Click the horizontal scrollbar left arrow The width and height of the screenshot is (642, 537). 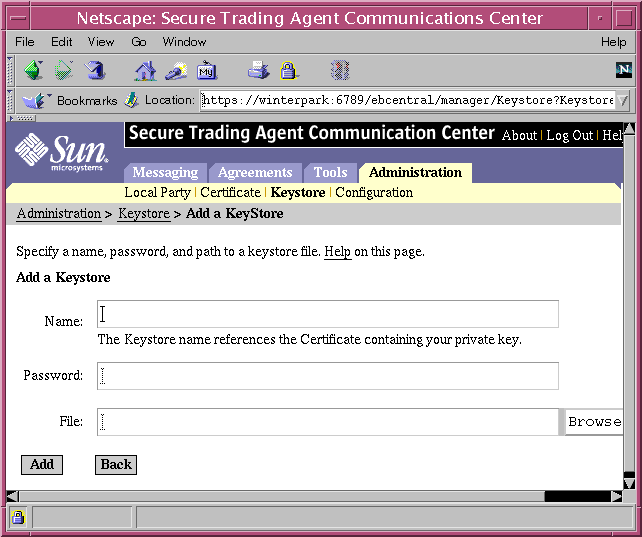click(12, 496)
